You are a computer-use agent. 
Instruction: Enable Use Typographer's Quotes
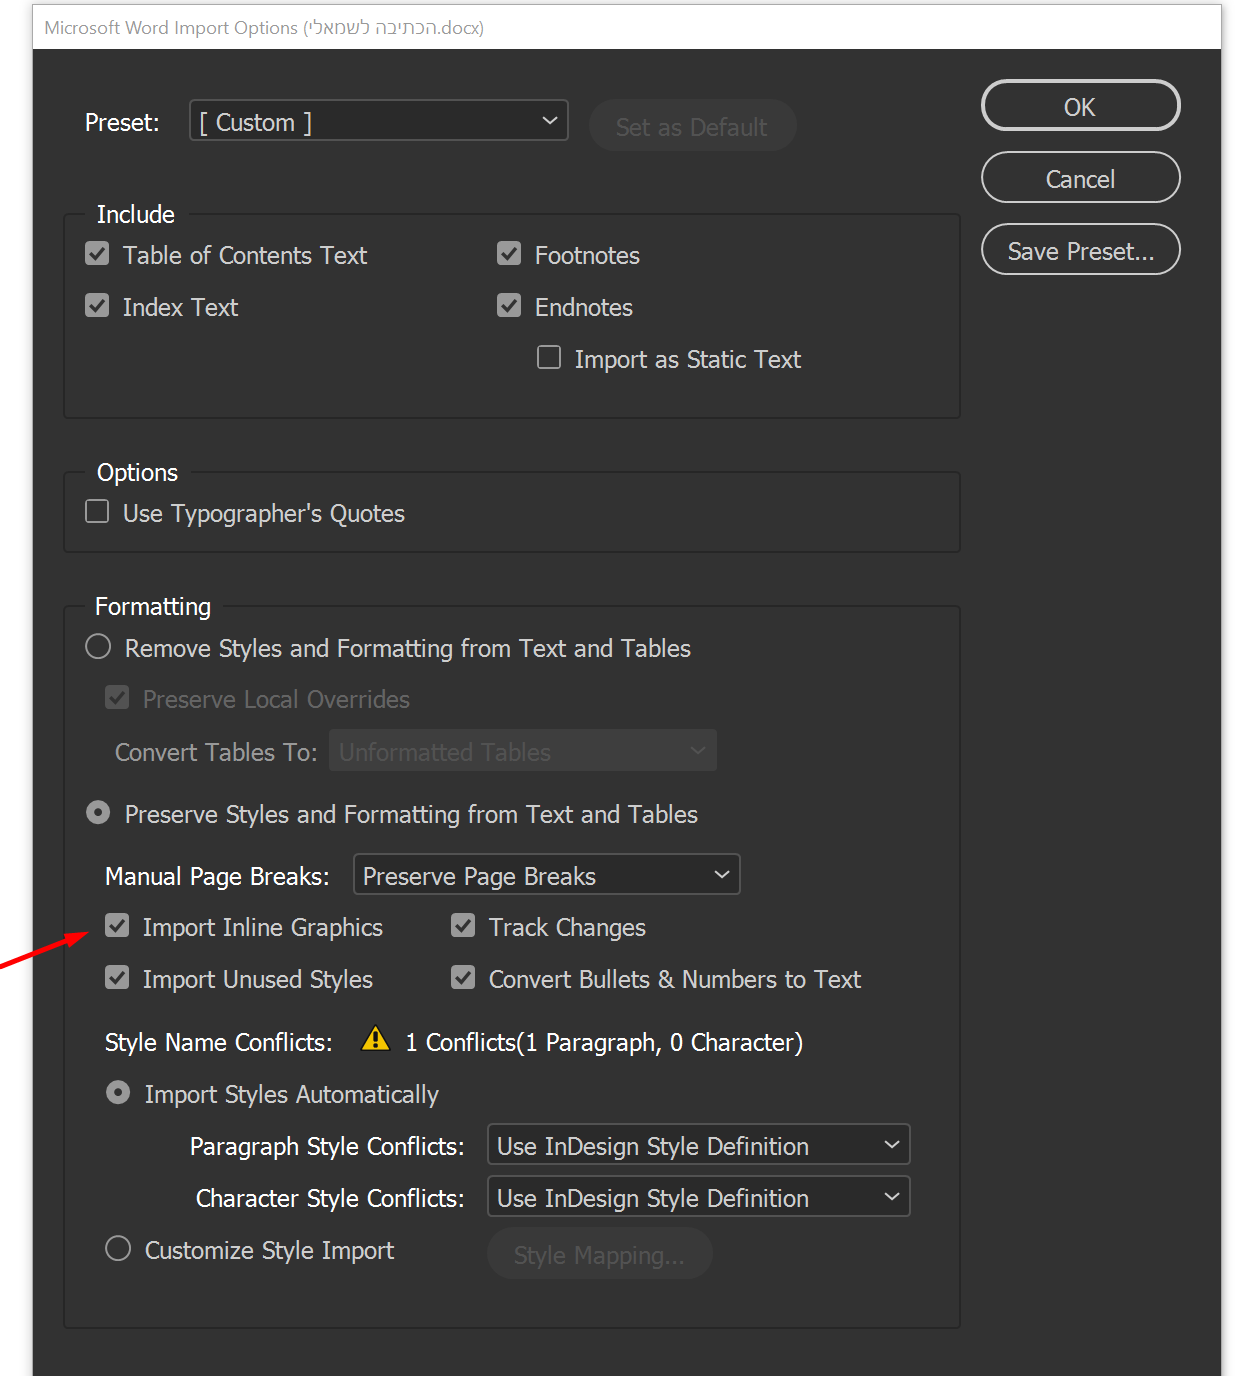(x=97, y=512)
